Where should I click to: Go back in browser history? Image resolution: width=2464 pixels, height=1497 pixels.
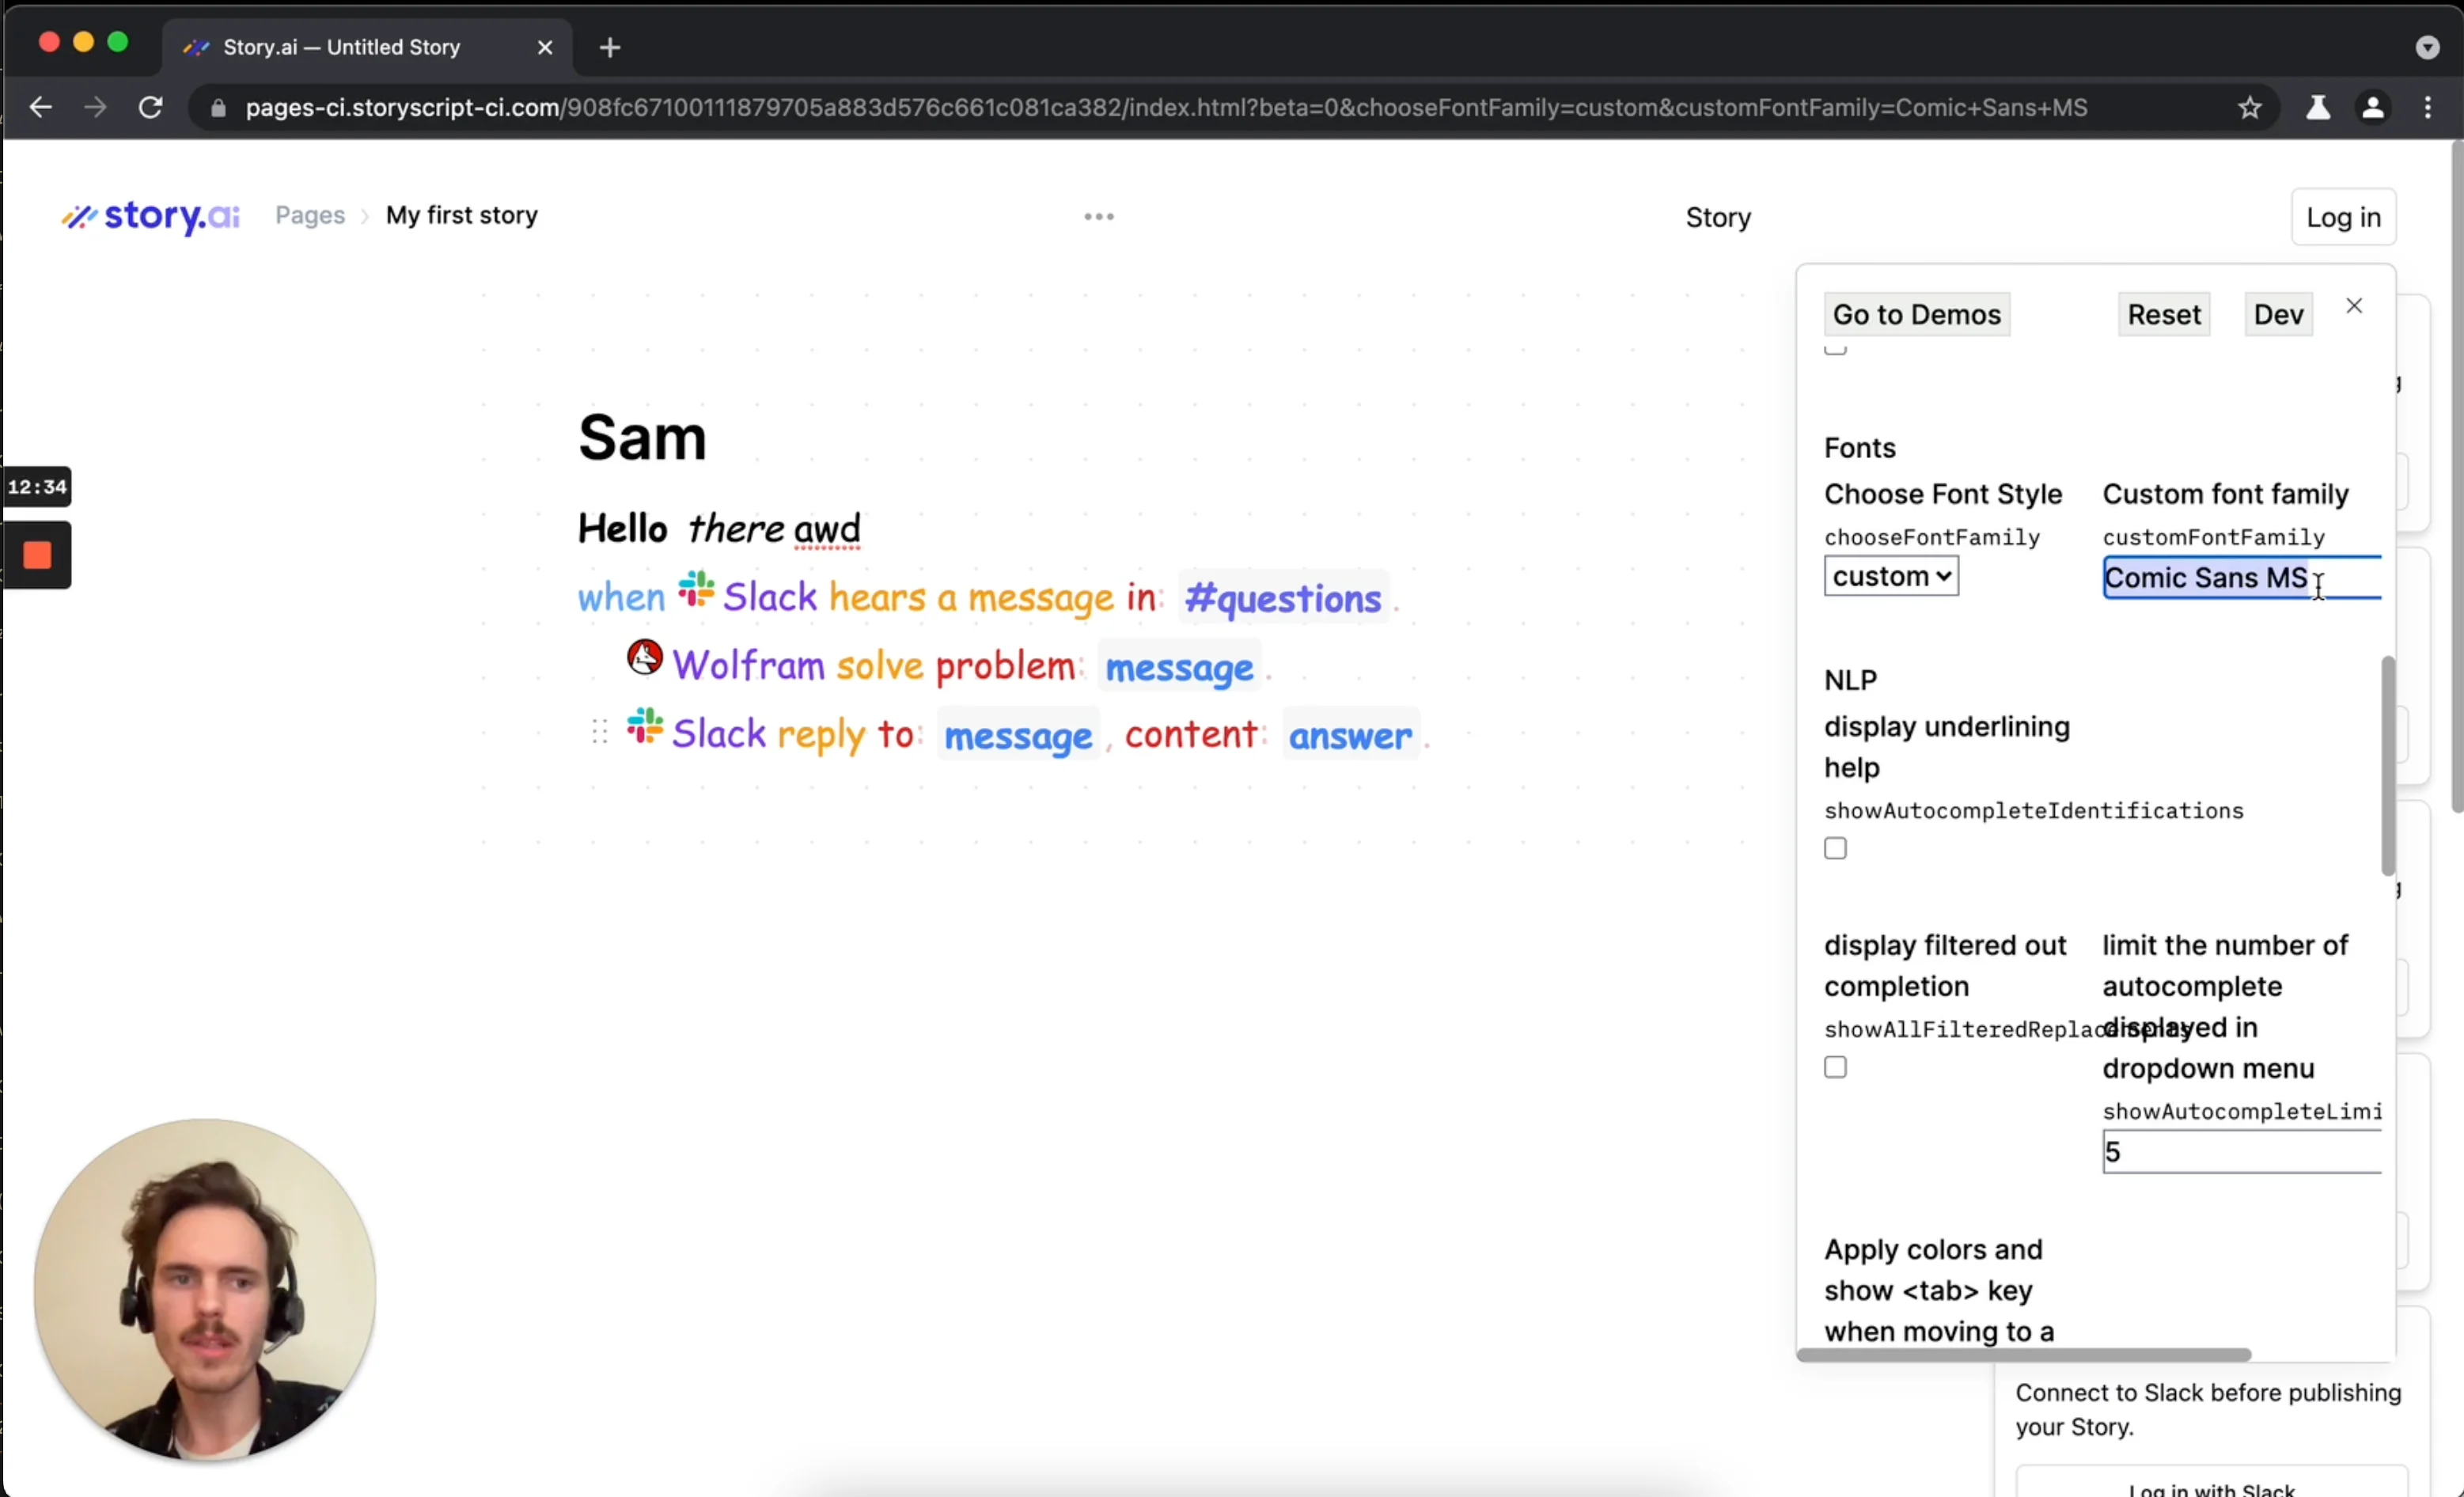click(40, 107)
